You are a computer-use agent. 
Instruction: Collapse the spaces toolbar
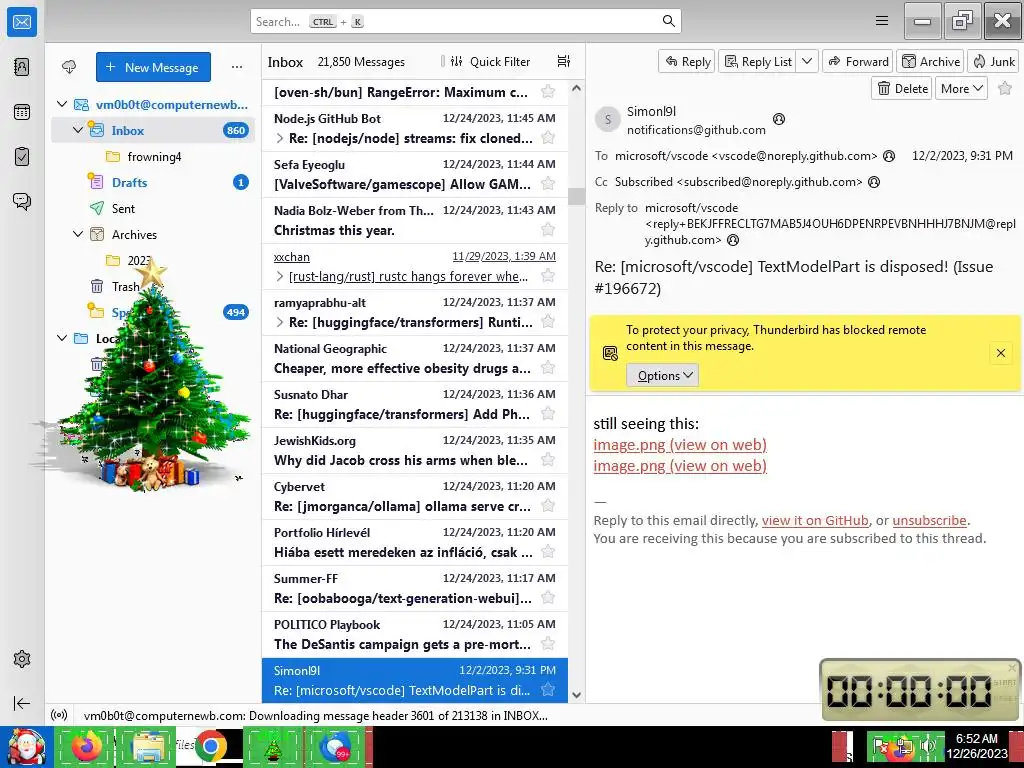click(x=22, y=703)
